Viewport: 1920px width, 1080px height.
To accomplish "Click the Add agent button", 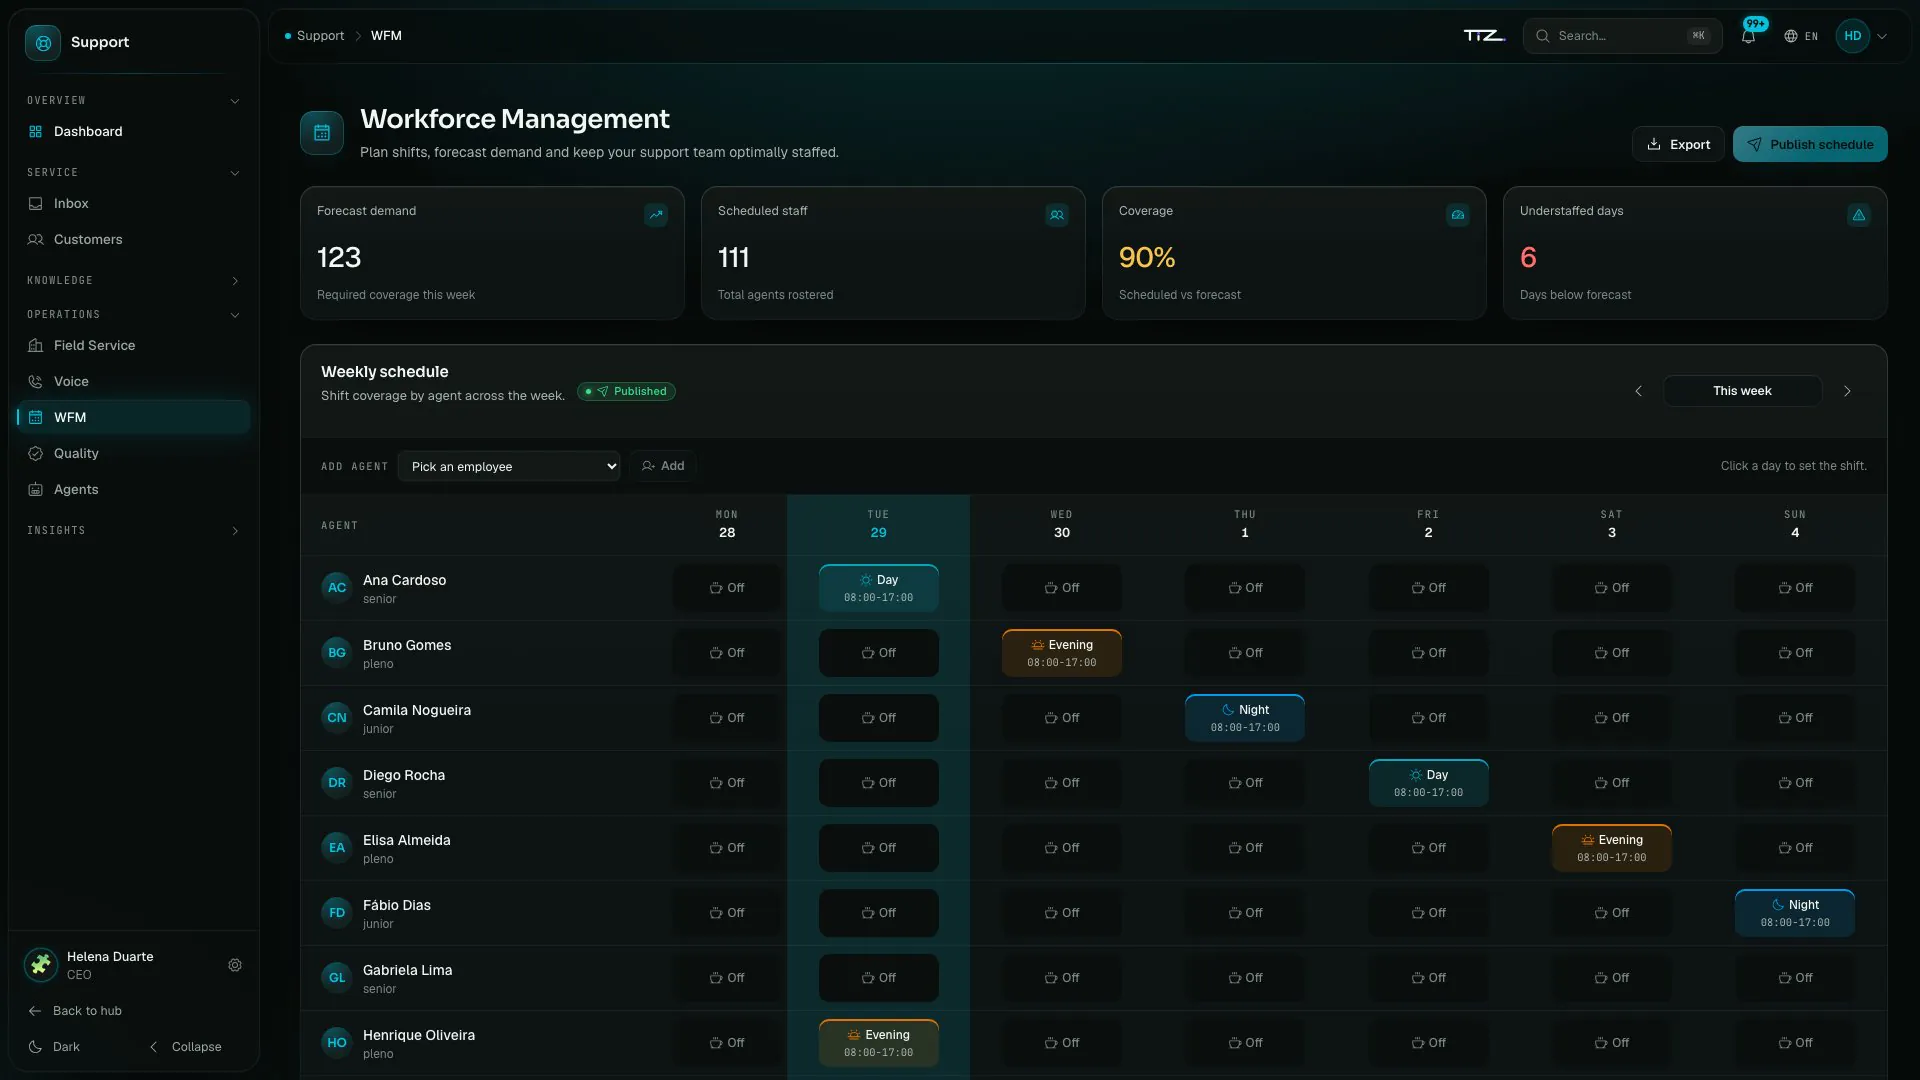I will pos(663,466).
